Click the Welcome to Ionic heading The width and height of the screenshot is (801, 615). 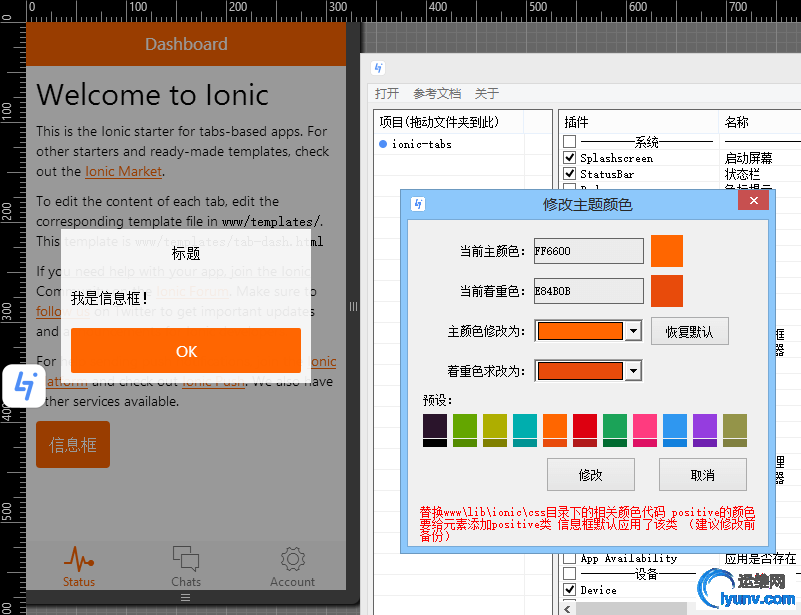tap(153, 95)
